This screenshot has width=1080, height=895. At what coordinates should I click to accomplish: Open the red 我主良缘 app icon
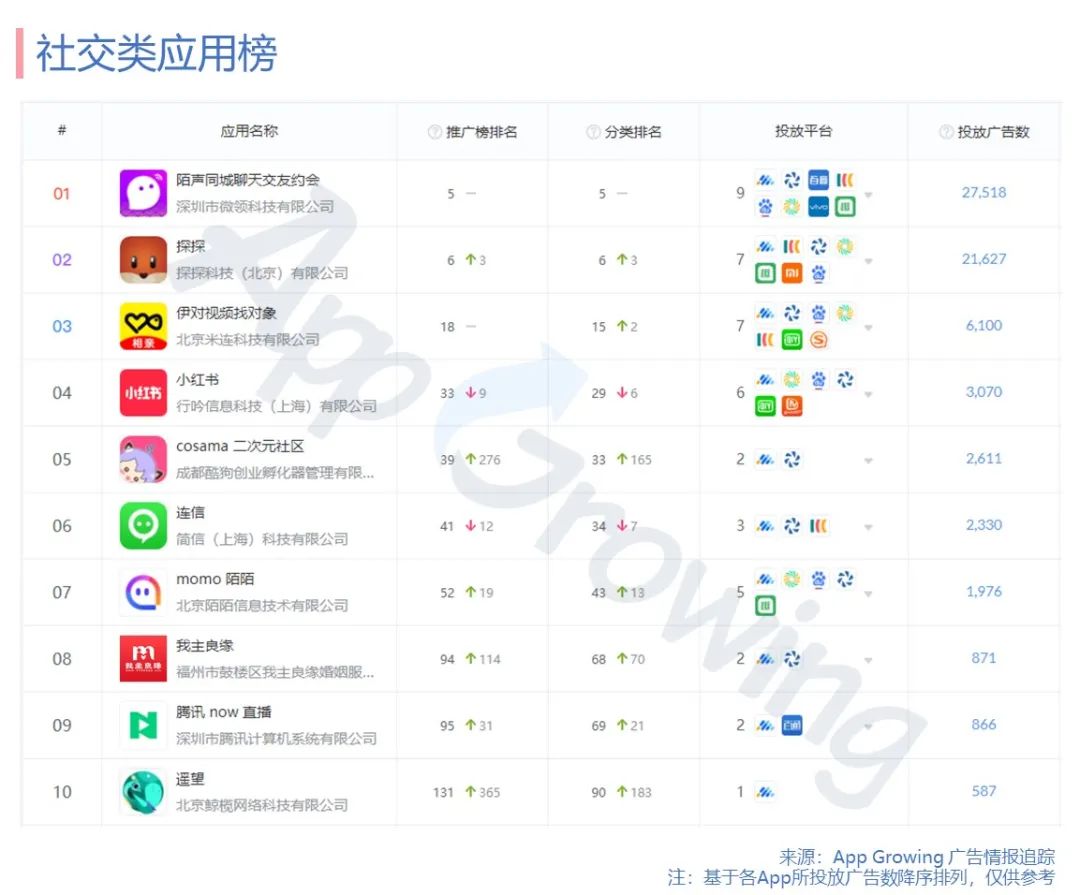coord(143,659)
